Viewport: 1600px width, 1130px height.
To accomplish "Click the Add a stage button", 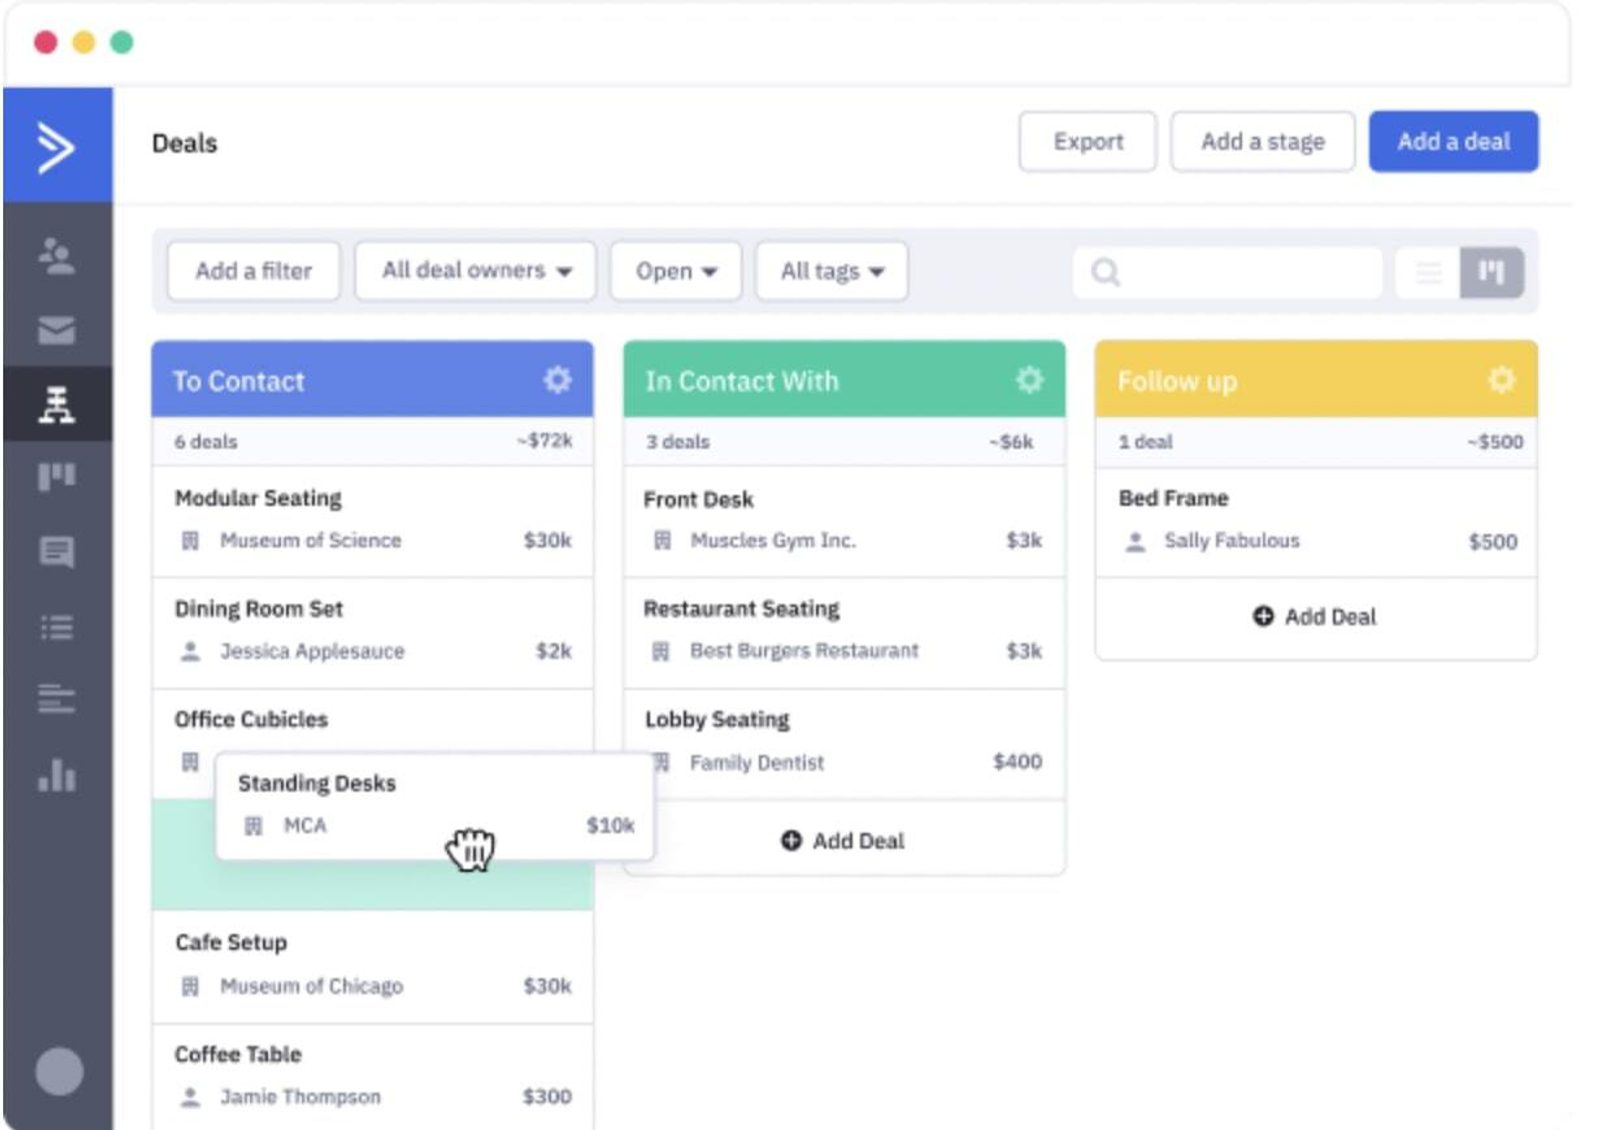I will tap(1262, 142).
